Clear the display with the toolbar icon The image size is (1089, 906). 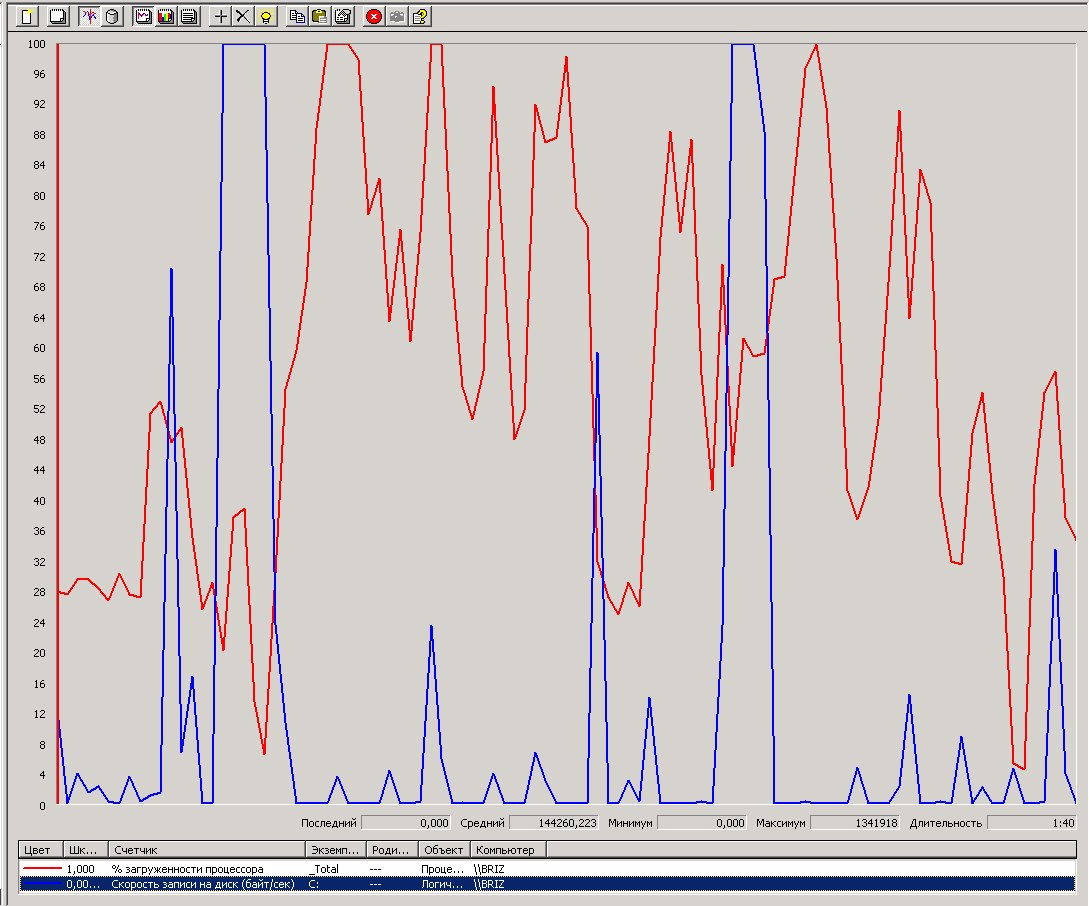[x=57, y=16]
